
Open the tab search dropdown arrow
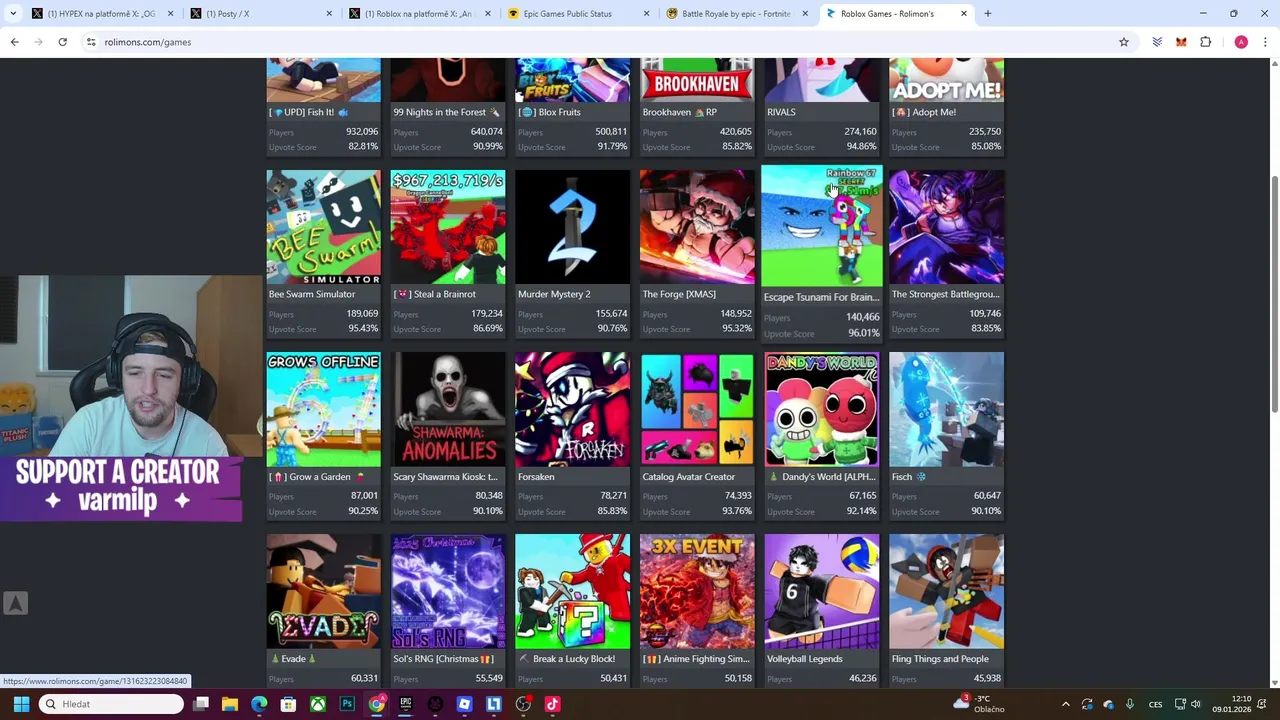click(x=13, y=14)
